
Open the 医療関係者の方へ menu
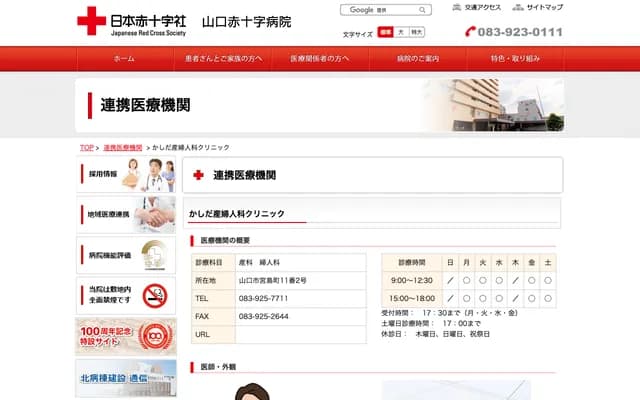[320, 59]
